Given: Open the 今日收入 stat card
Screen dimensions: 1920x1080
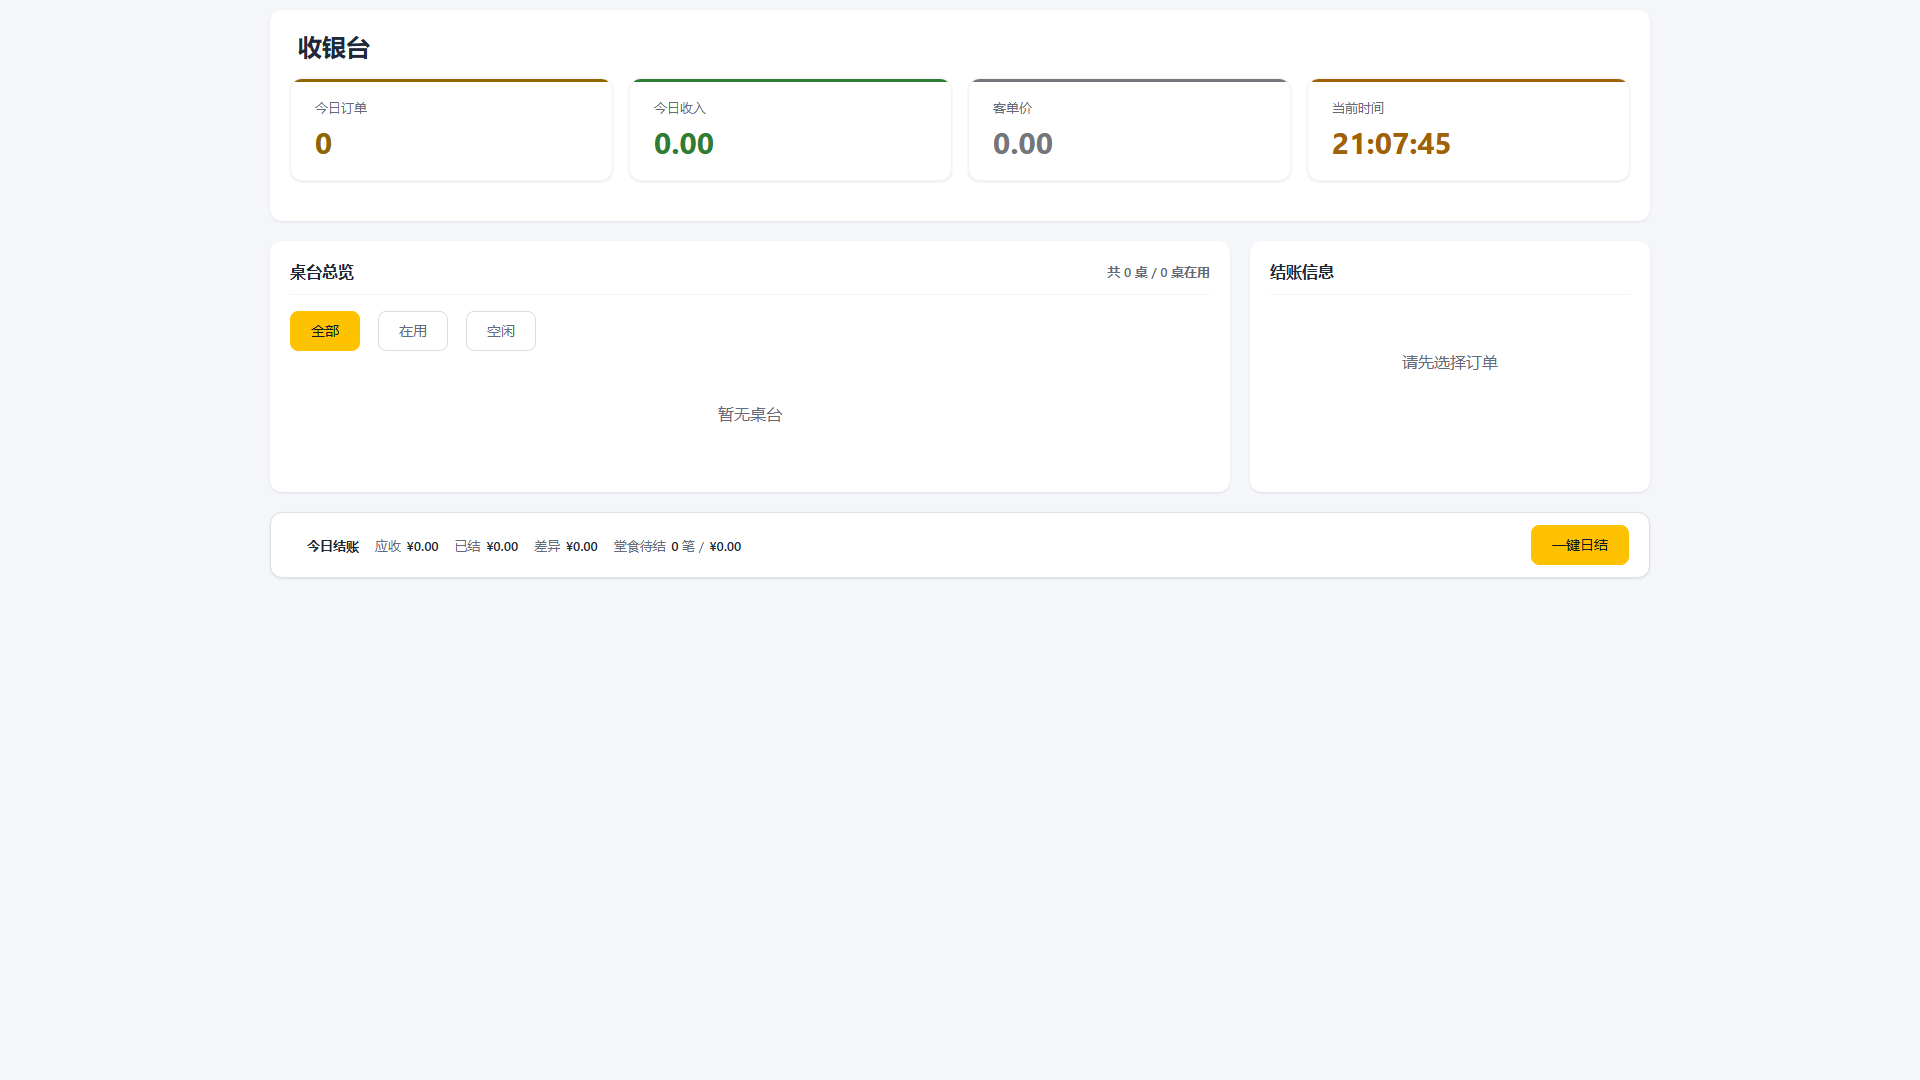Looking at the screenshot, I should pyautogui.click(x=790, y=130).
